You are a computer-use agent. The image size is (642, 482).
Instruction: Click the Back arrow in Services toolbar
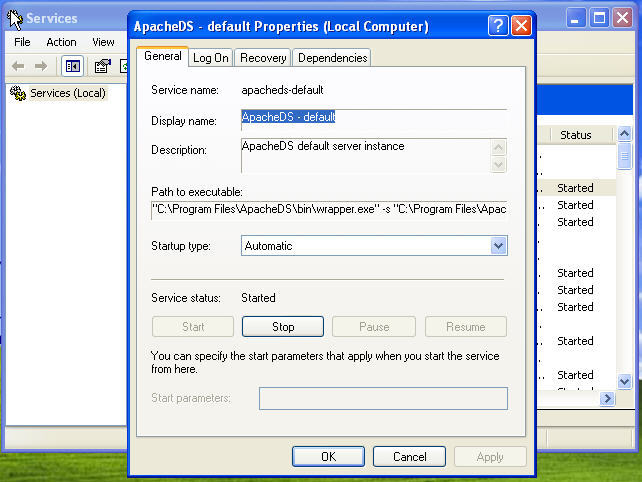[x=18, y=66]
